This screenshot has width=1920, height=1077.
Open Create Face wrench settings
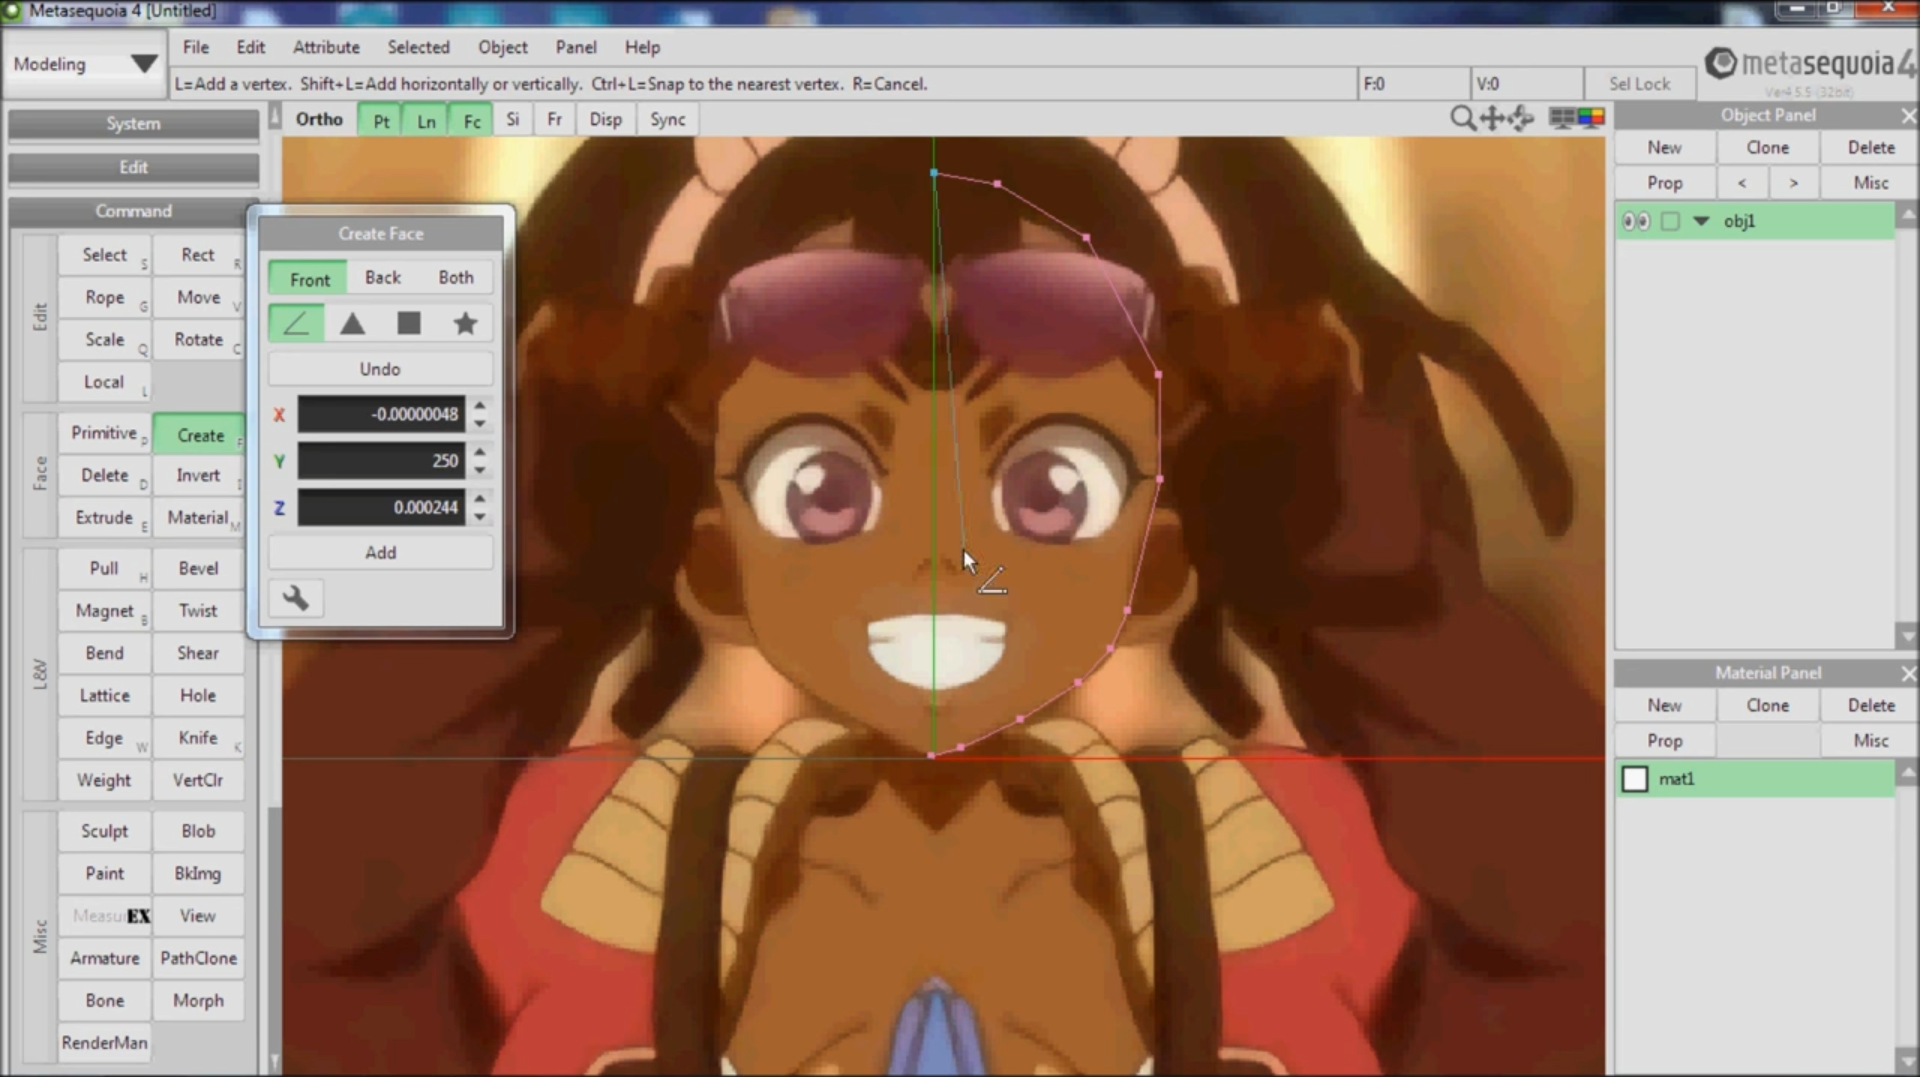[x=296, y=598]
